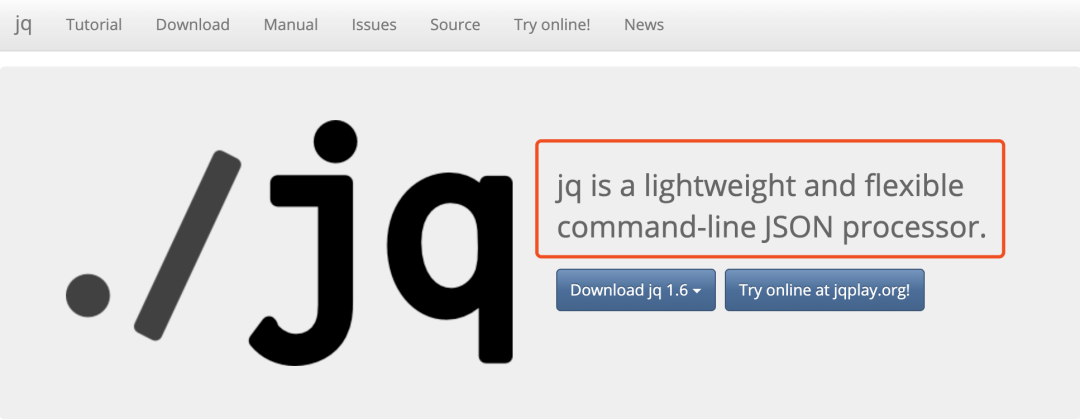Visit the Issues nav link

coord(374,25)
